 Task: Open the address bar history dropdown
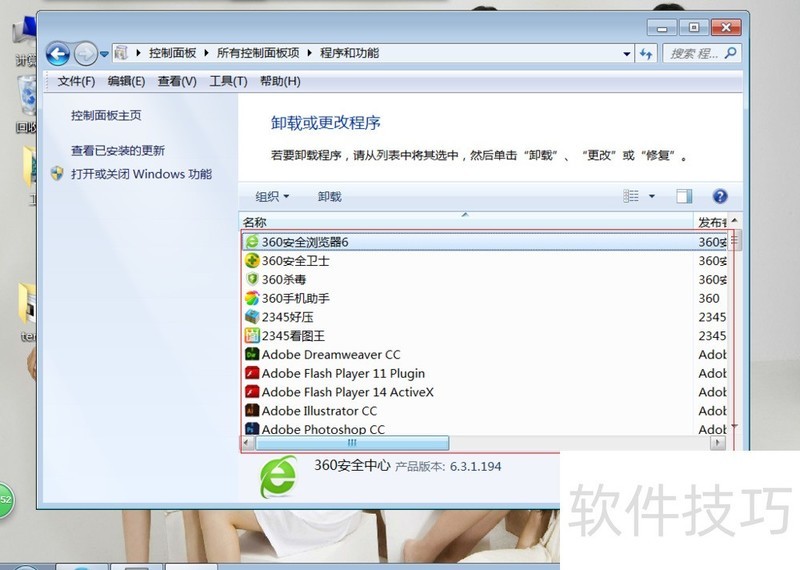[x=627, y=54]
